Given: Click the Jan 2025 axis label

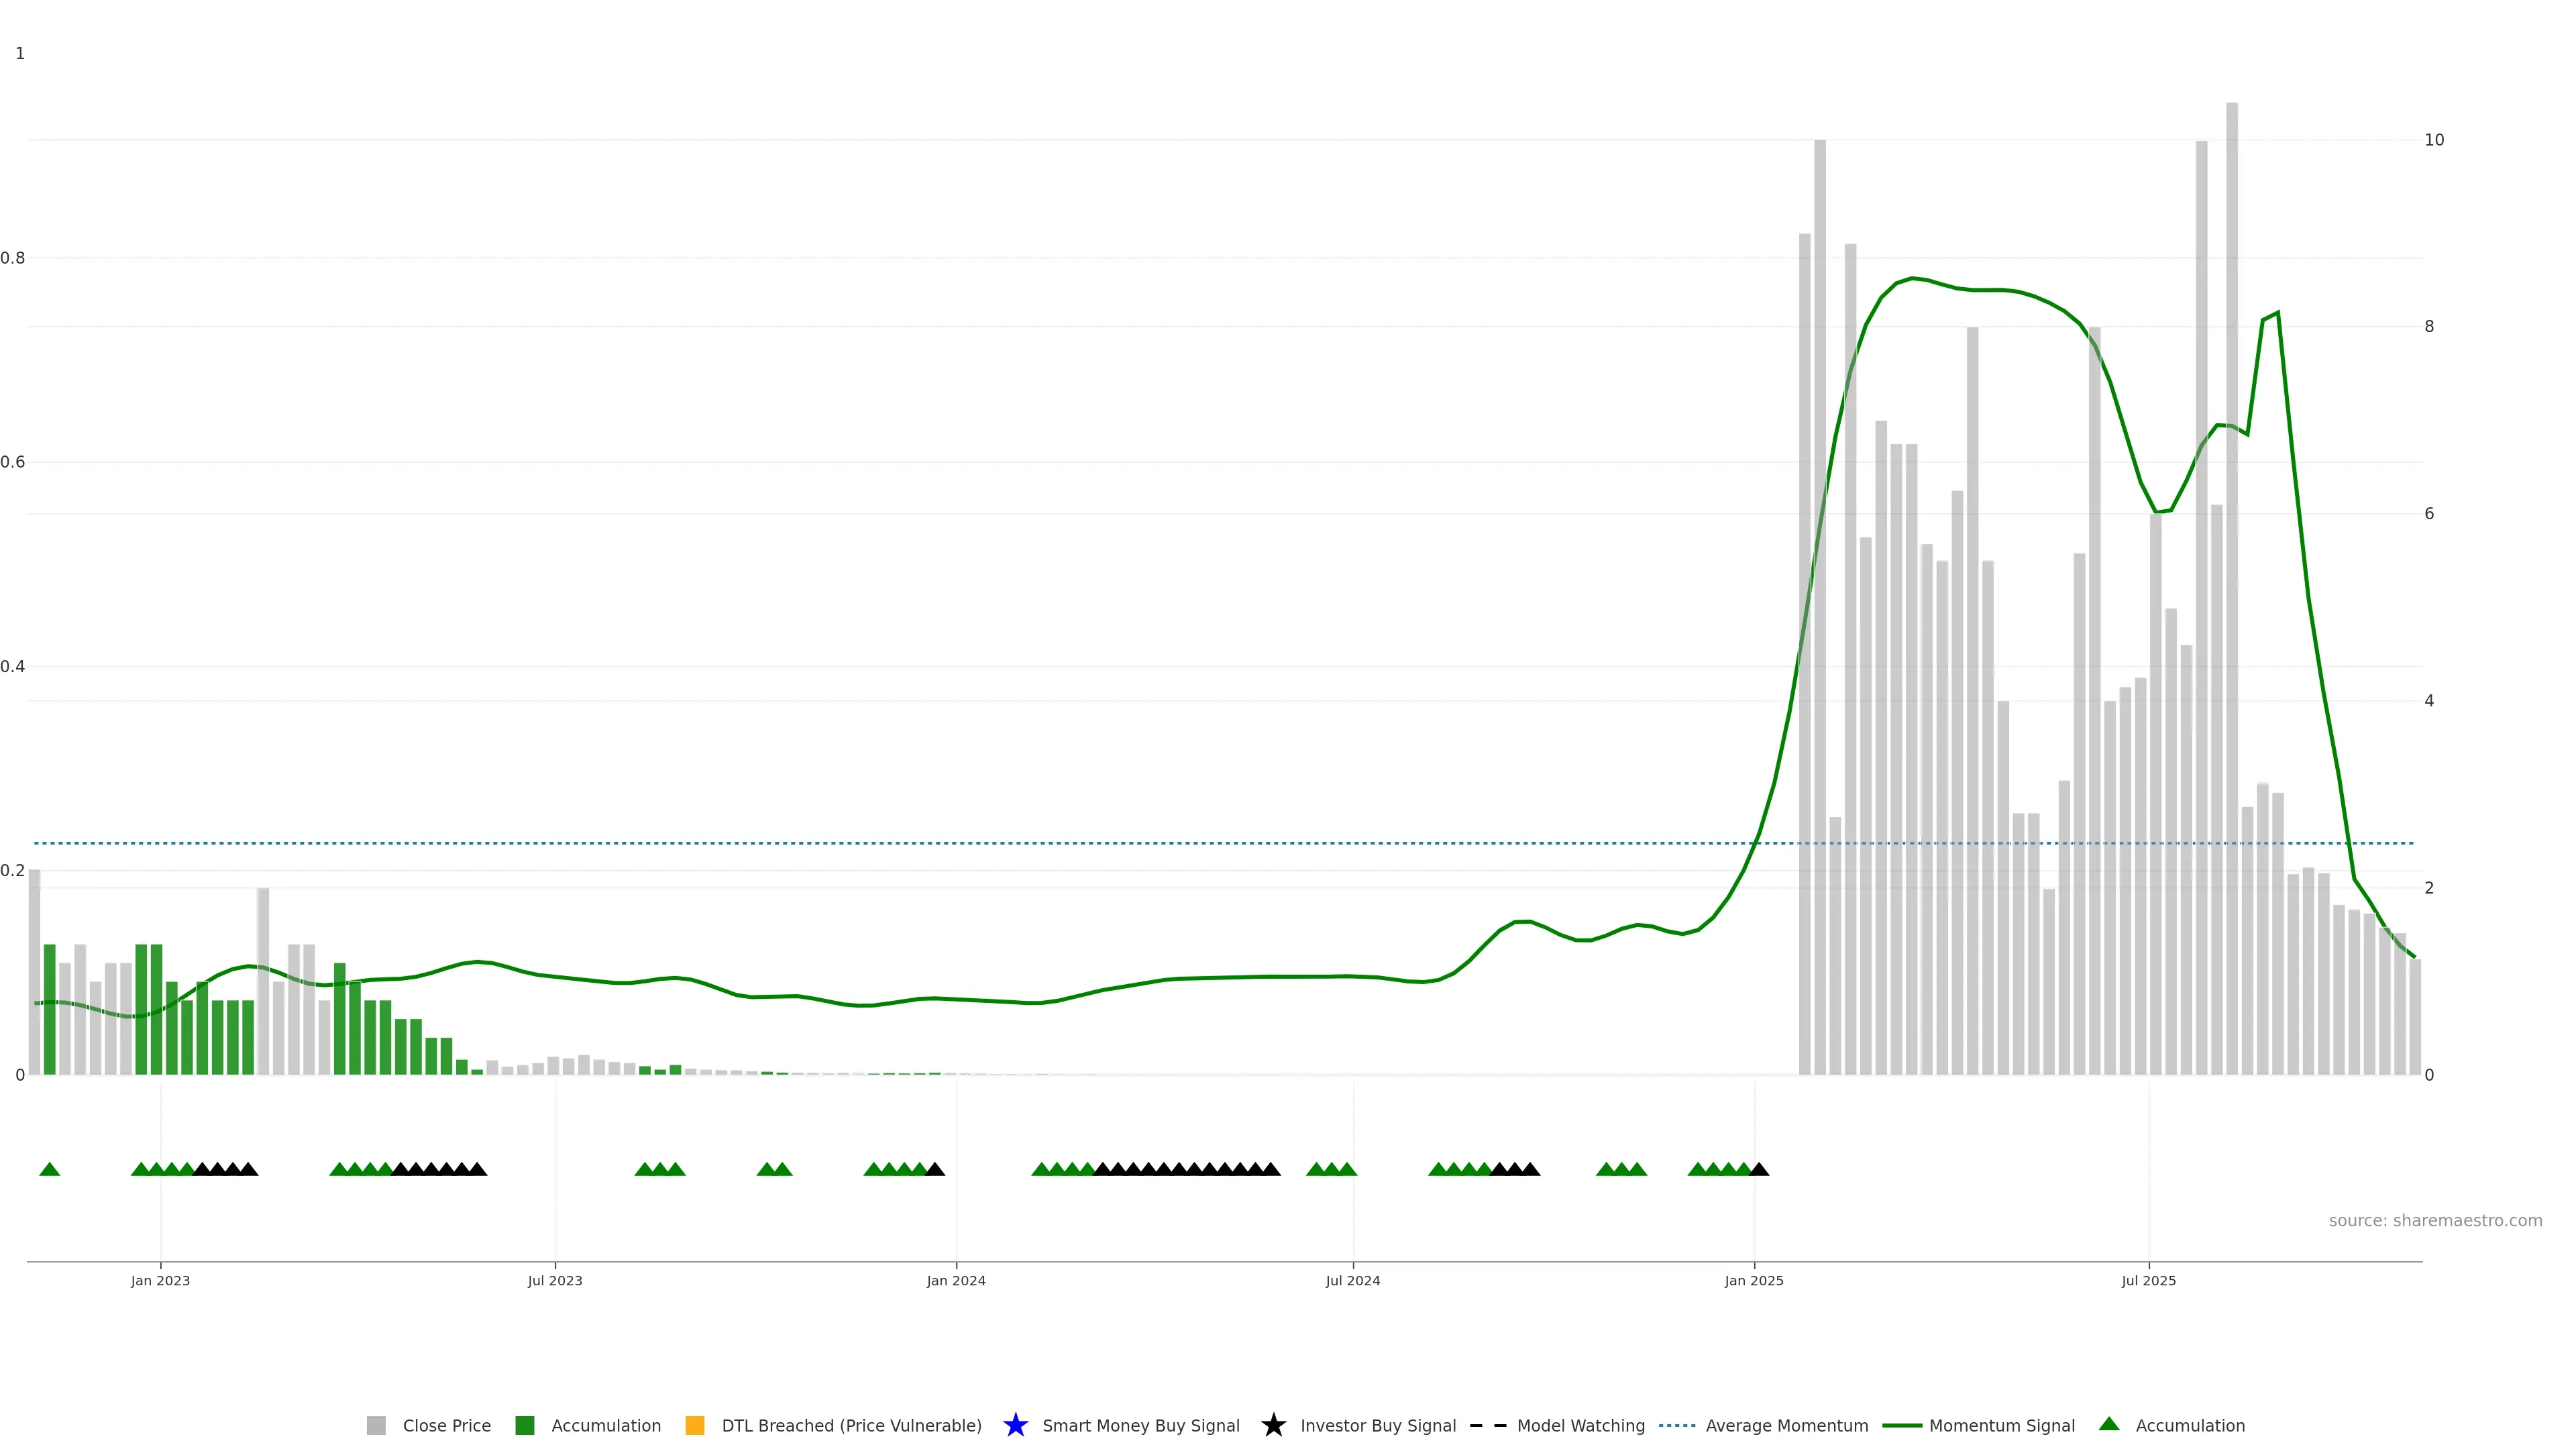Looking at the screenshot, I should pos(1753,1281).
